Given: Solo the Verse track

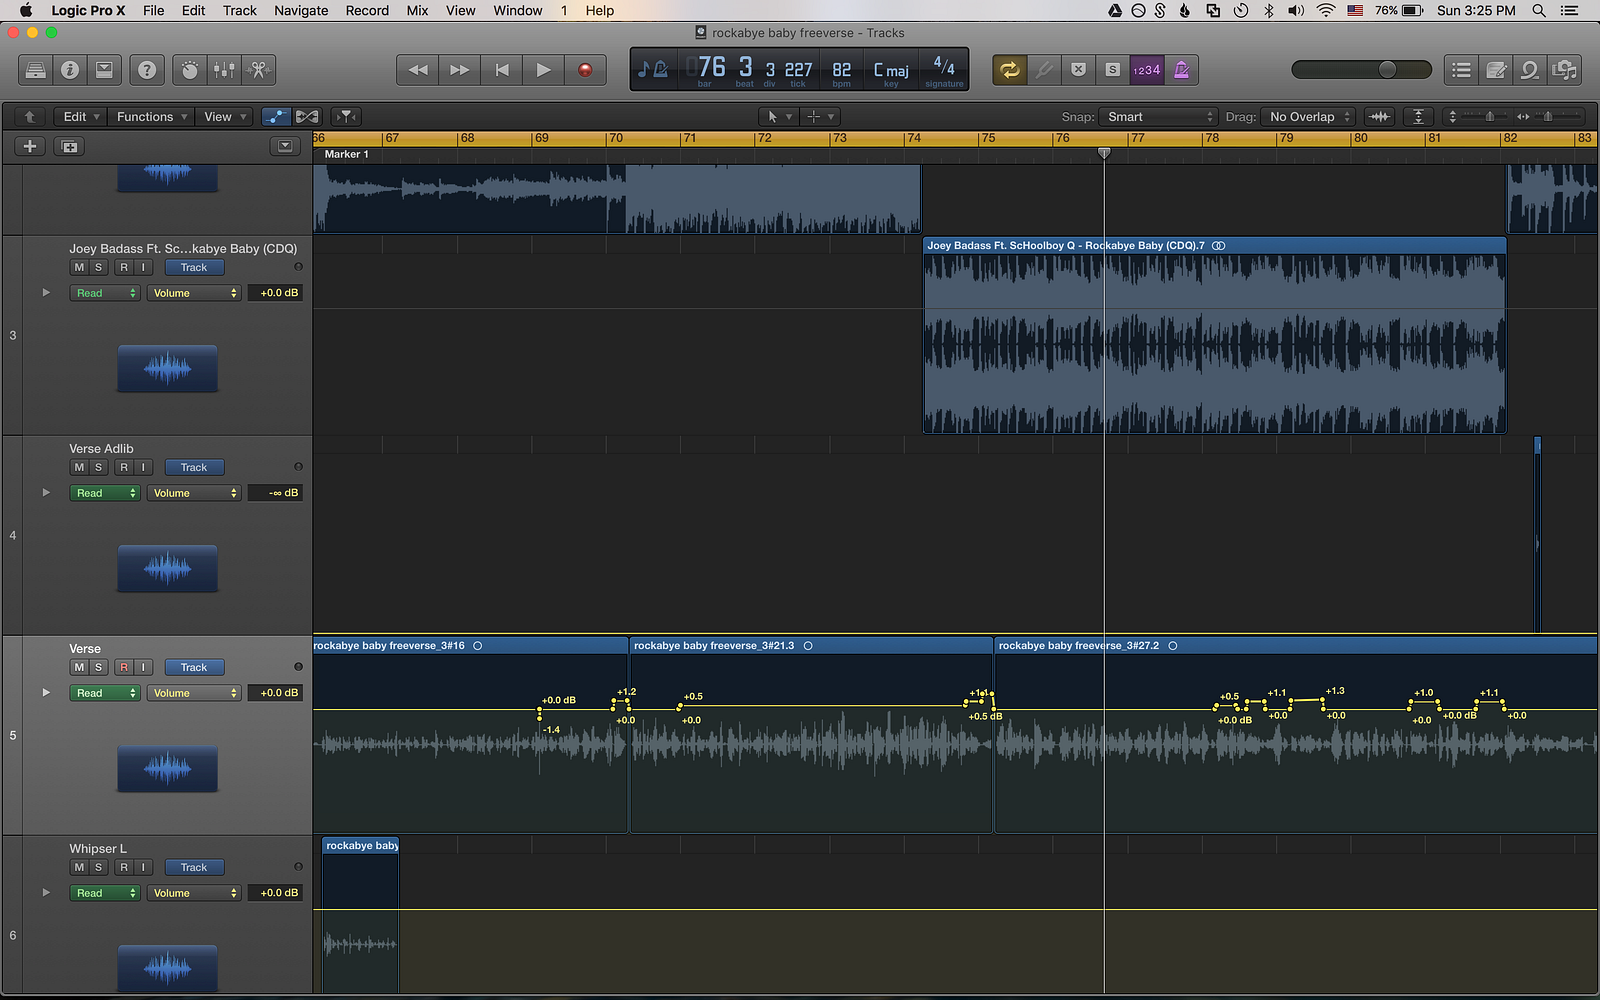Looking at the screenshot, I should [x=98, y=667].
